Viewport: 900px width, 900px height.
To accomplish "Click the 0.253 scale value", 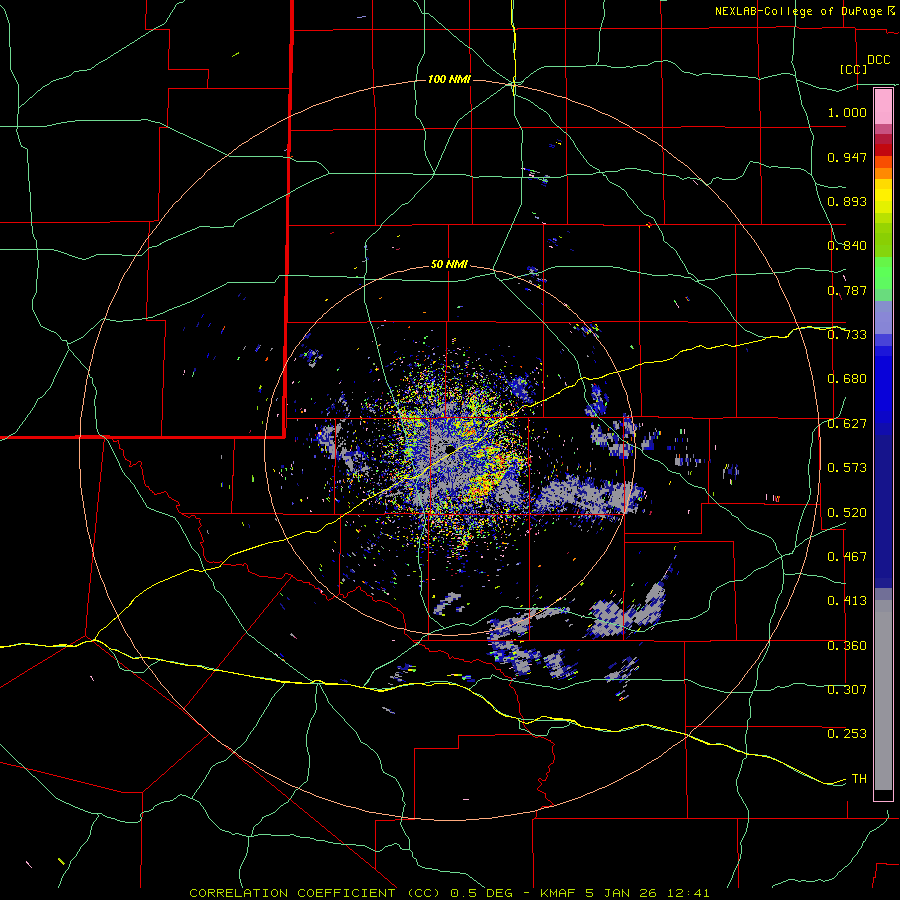I will pyautogui.click(x=847, y=734).
